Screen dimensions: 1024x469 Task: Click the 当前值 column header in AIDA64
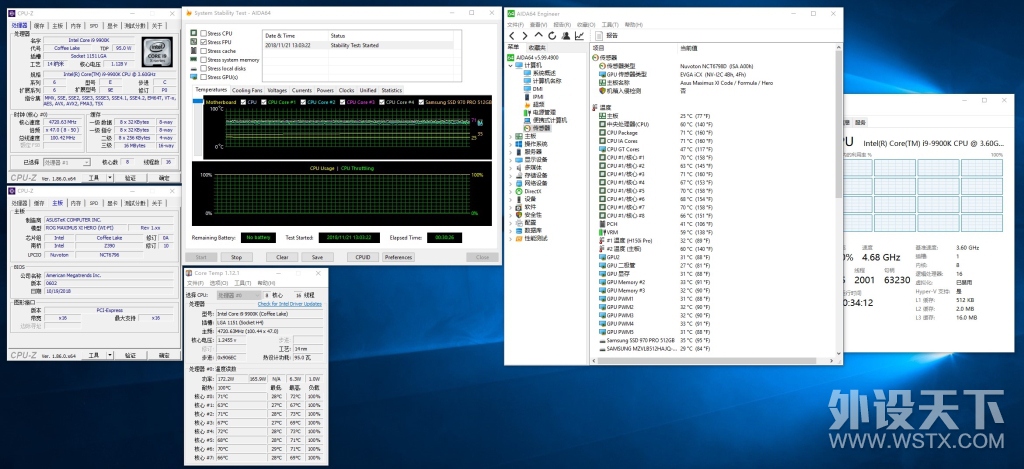pyautogui.click(x=688, y=48)
